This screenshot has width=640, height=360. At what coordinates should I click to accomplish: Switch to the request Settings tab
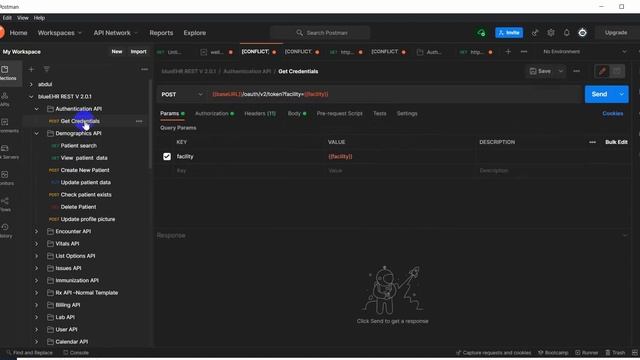[407, 113]
